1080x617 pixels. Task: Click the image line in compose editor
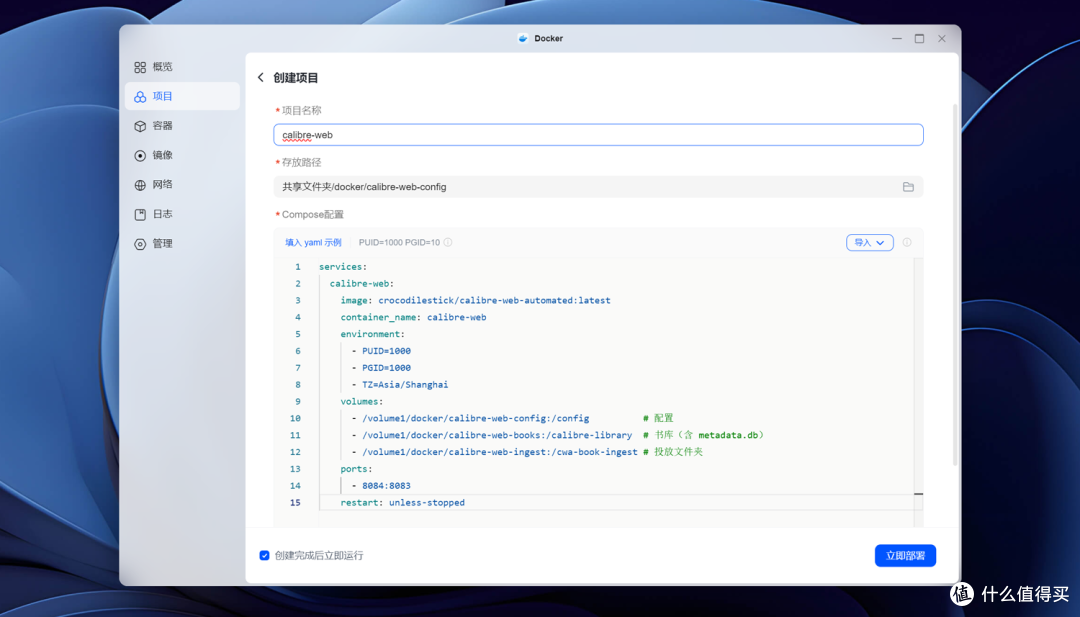click(475, 300)
